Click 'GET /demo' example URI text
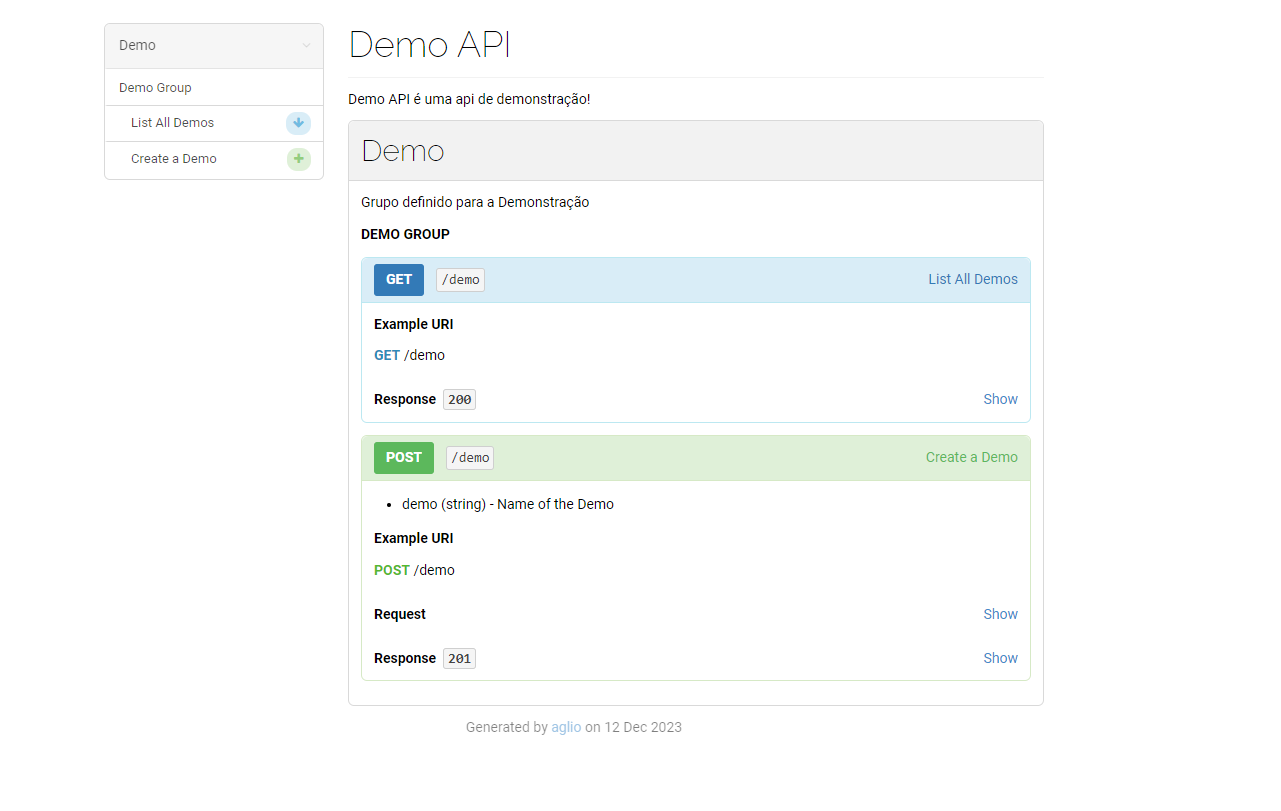 (x=409, y=355)
